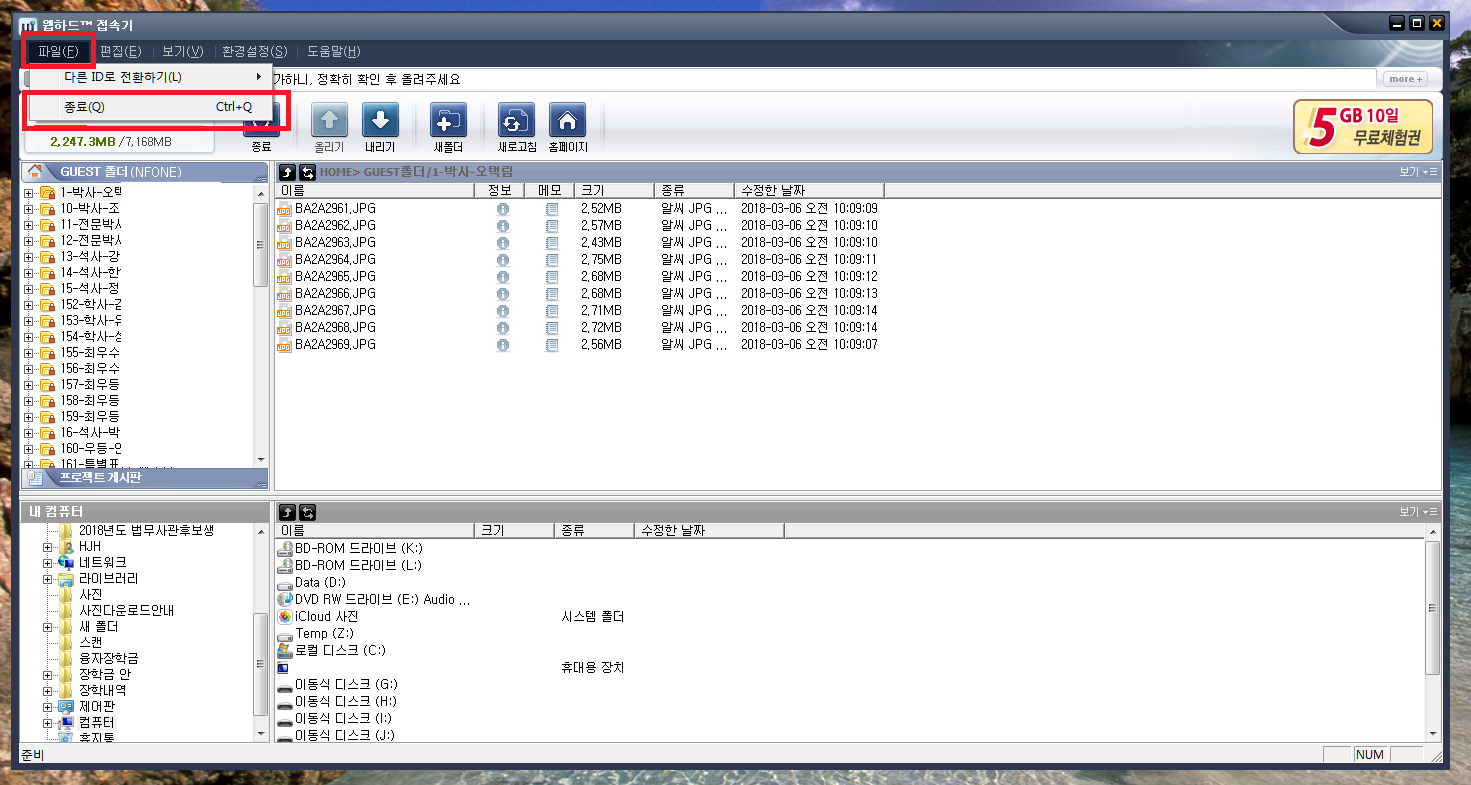Expand the 13-석사 folder node
Image resolution: width=1471 pixels, height=785 pixels.
click(29, 257)
